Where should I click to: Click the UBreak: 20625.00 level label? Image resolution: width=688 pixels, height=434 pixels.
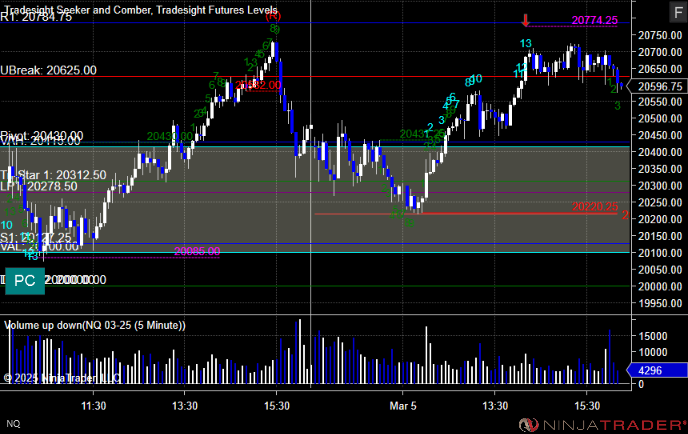(48, 70)
